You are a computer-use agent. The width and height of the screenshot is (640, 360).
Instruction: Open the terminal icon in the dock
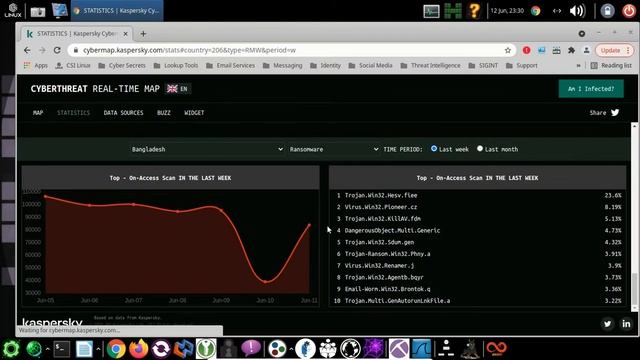pyautogui.click(x=62, y=349)
